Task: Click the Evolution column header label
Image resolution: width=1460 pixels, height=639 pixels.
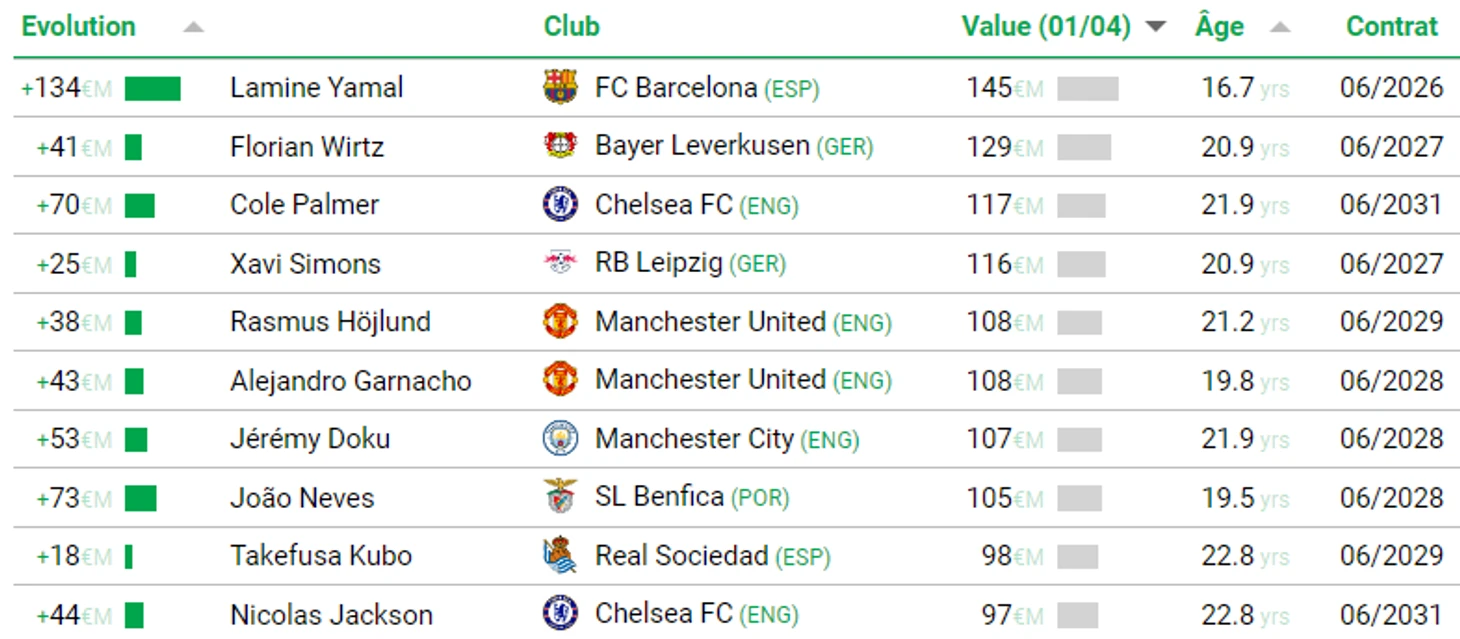Action: (78, 27)
